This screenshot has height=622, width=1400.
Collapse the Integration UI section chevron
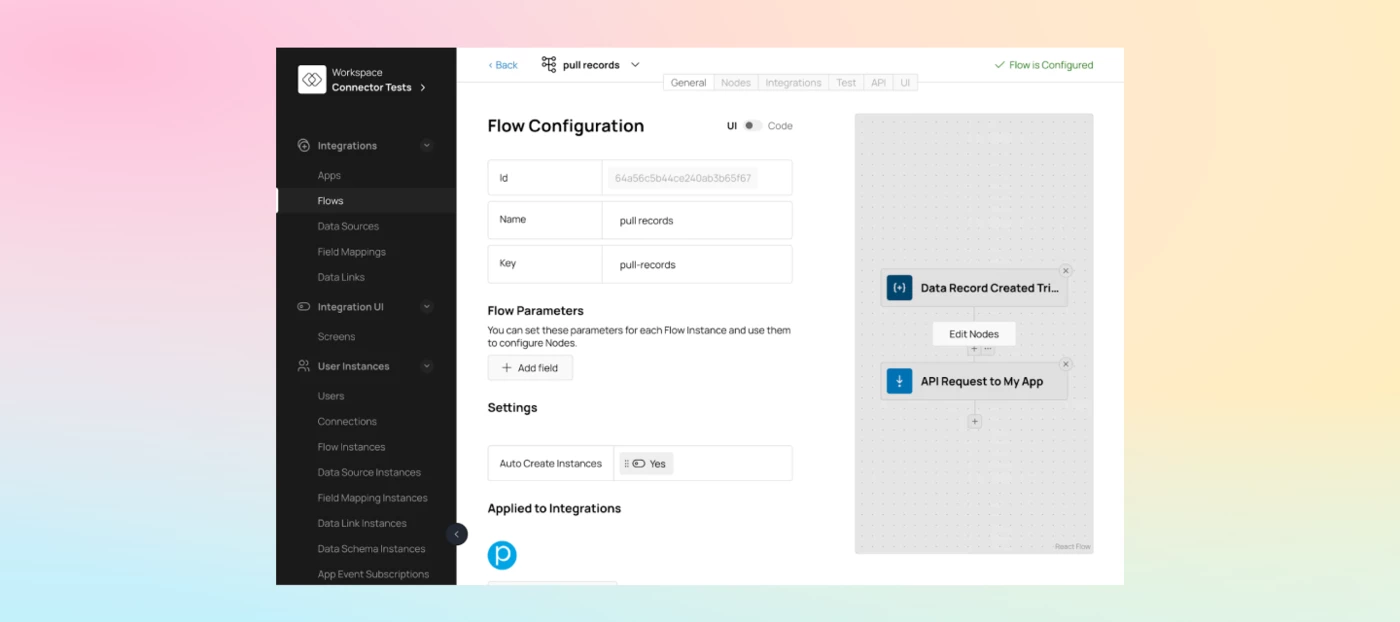tap(427, 307)
